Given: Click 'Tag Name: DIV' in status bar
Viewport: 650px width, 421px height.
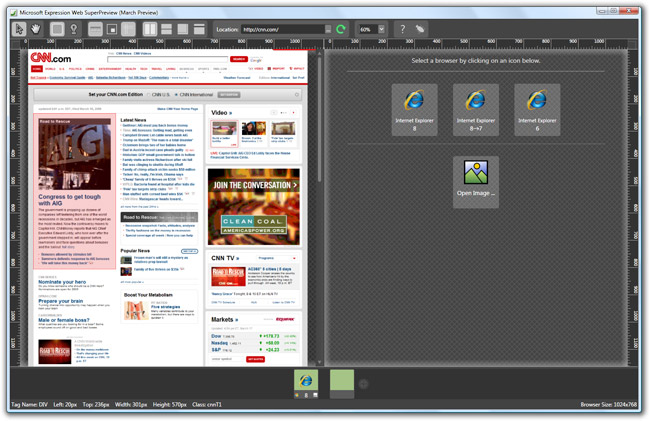Looking at the screenshot, I should click(x=29, y=404).
